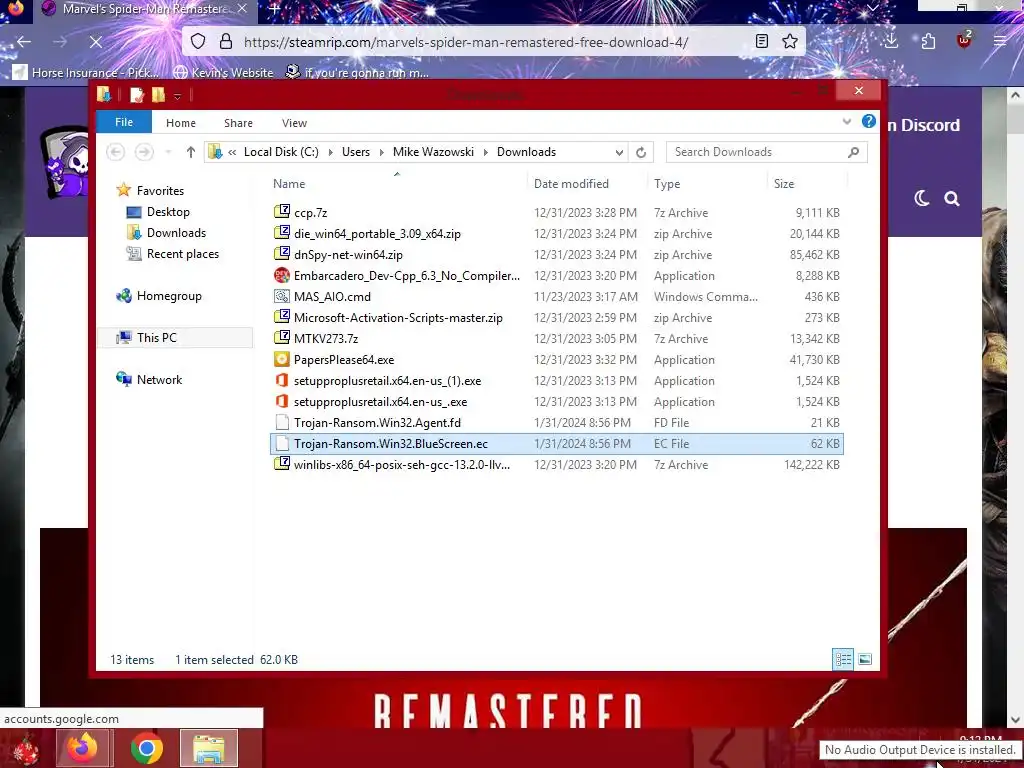
Task: Open the Share ribbon tab
Action: pyautogui.click(x=238, y=123)
